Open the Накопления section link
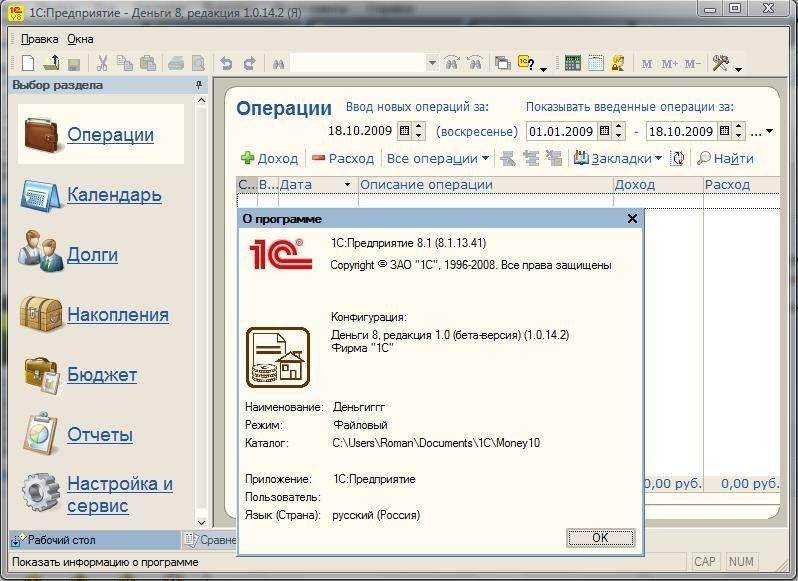 tap(117, 315)
